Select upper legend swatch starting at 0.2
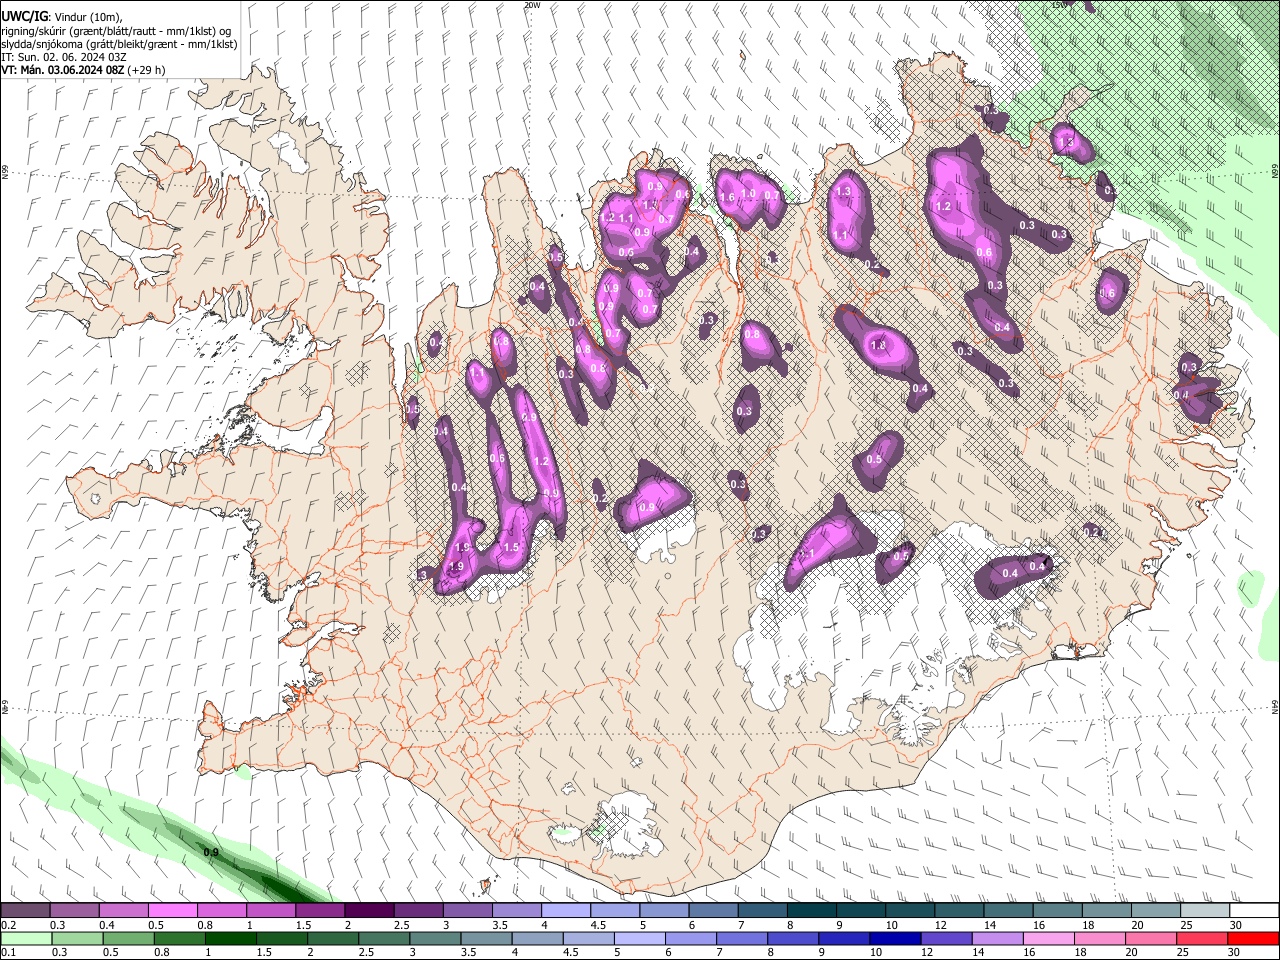Screen dimensions: 1280x960 tap(25, 910)
